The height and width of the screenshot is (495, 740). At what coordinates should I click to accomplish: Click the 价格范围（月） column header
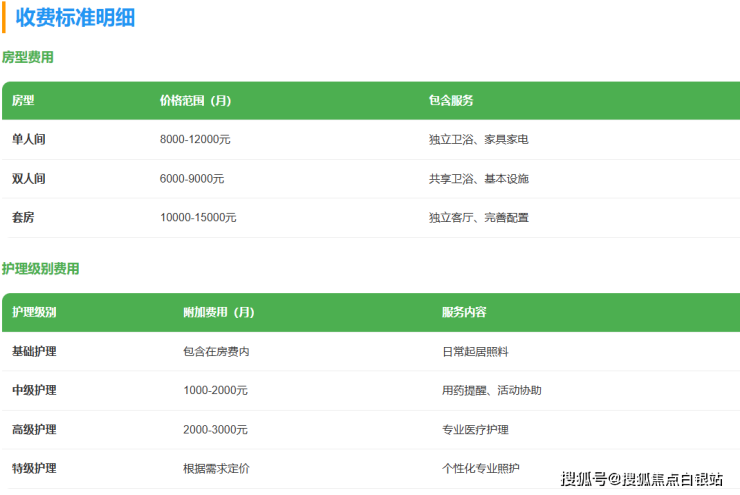[x=195, y=101]
